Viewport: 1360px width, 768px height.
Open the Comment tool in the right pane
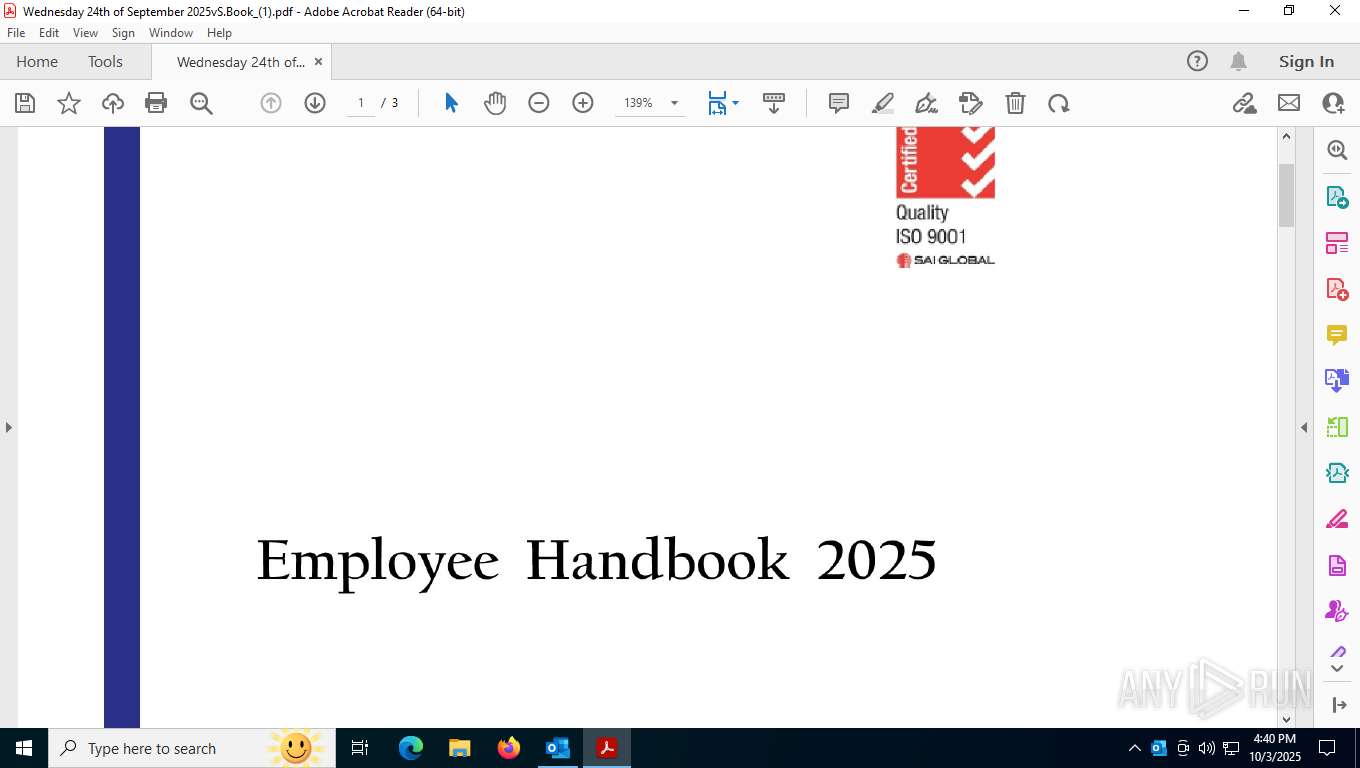point(1337,334)
